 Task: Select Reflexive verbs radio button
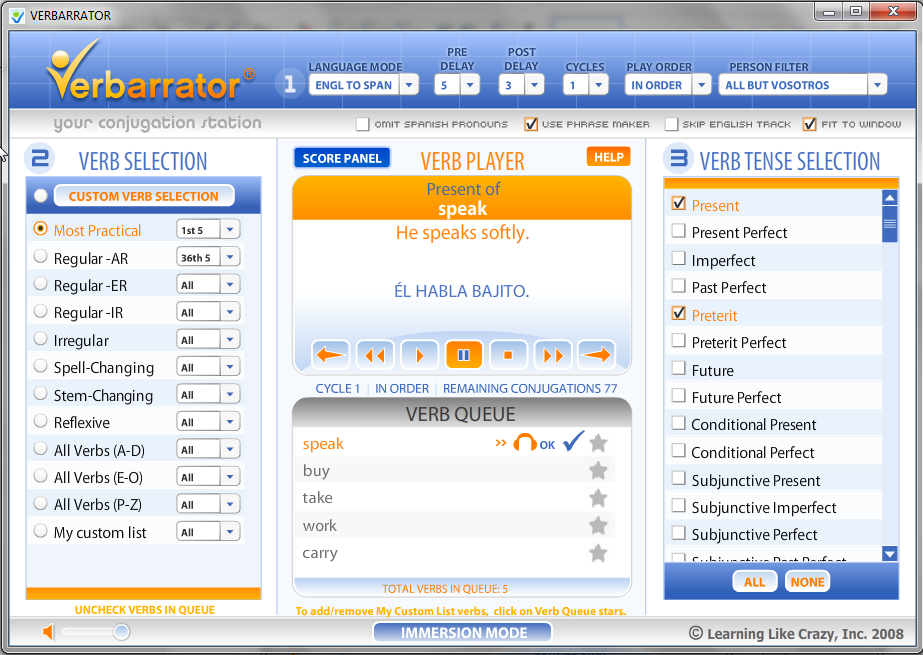pyautogui.click(x=41, y=421)
